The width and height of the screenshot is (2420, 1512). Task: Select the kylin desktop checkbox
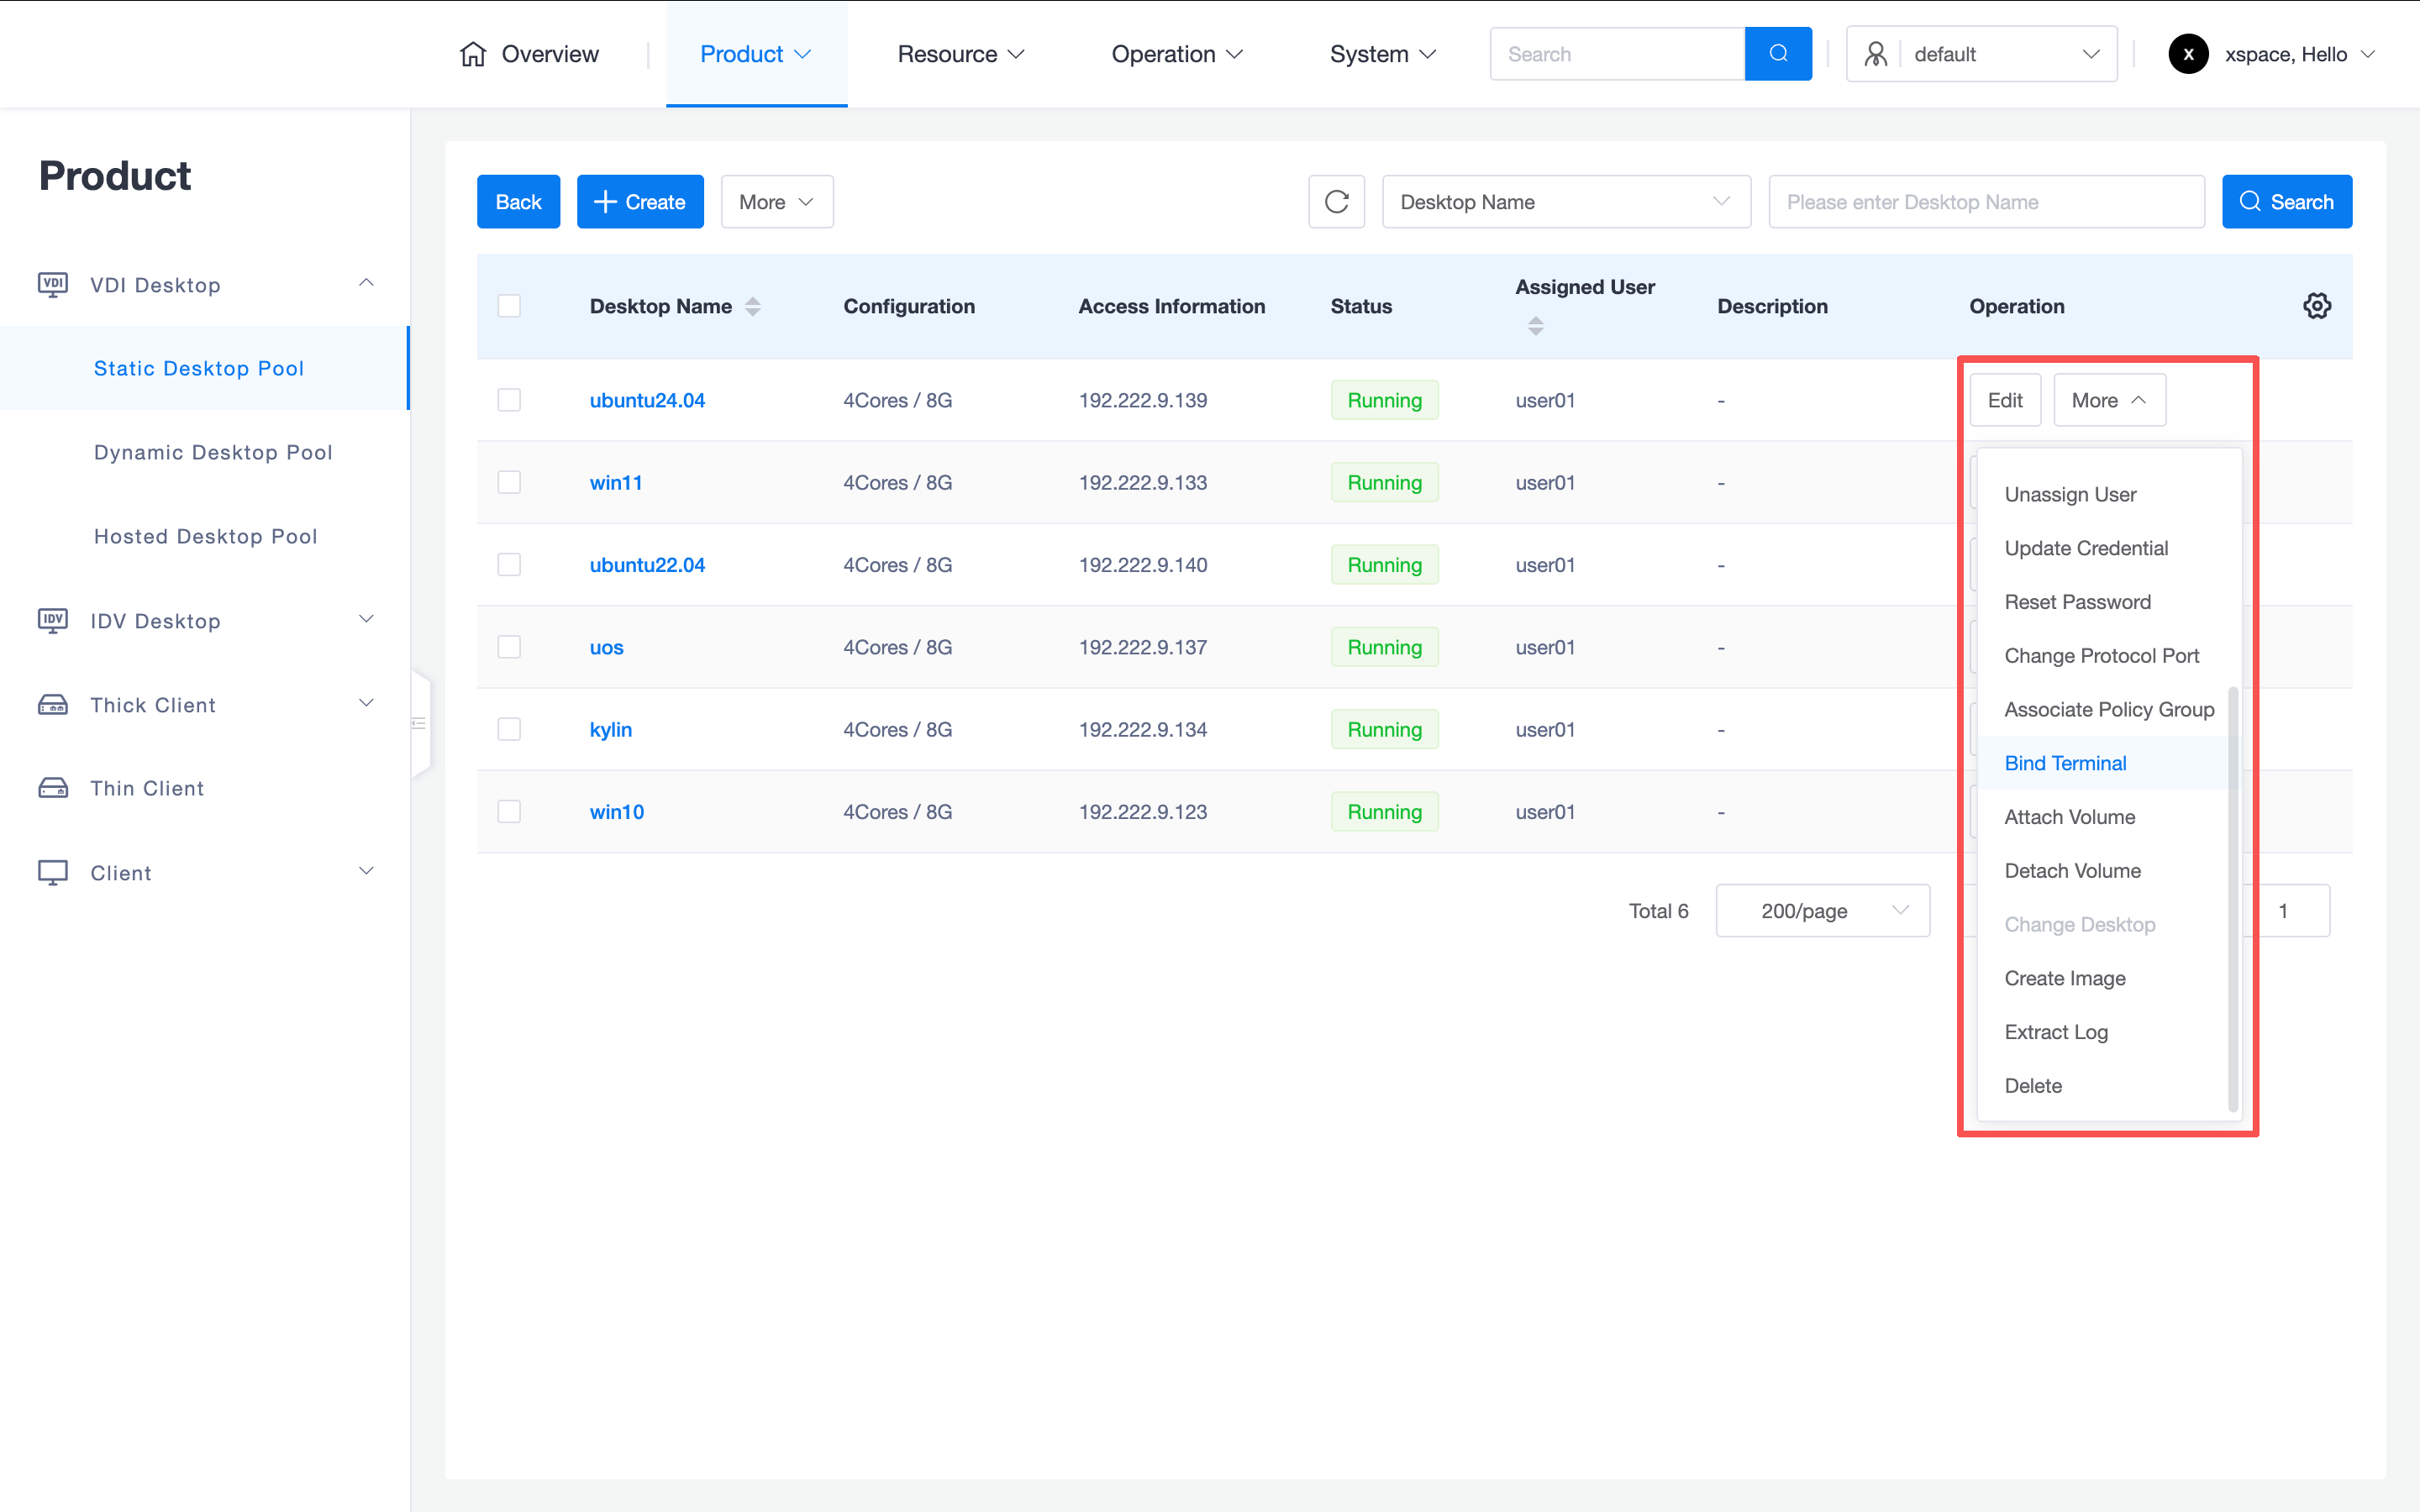tap(509, 730)
